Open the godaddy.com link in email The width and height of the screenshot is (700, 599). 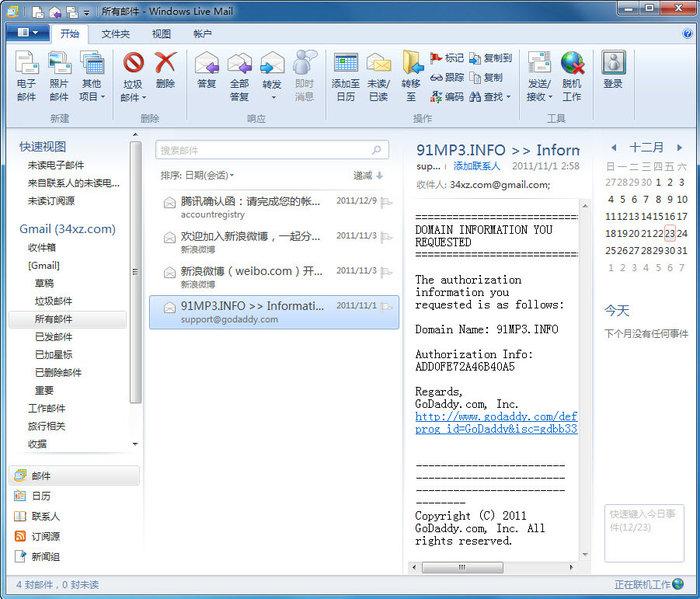click(x=496, y=423)
